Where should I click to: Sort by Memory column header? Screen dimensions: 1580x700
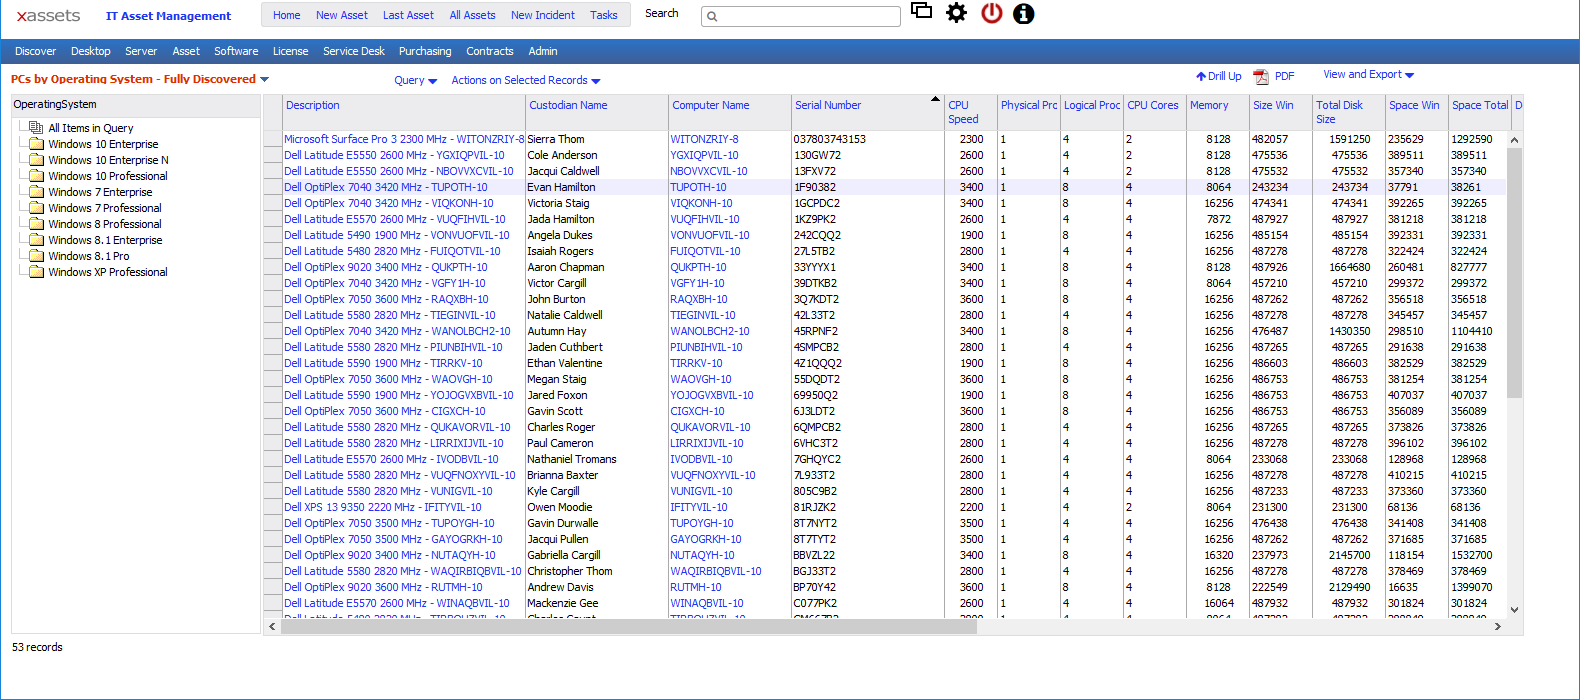(x=1209, y=105)
